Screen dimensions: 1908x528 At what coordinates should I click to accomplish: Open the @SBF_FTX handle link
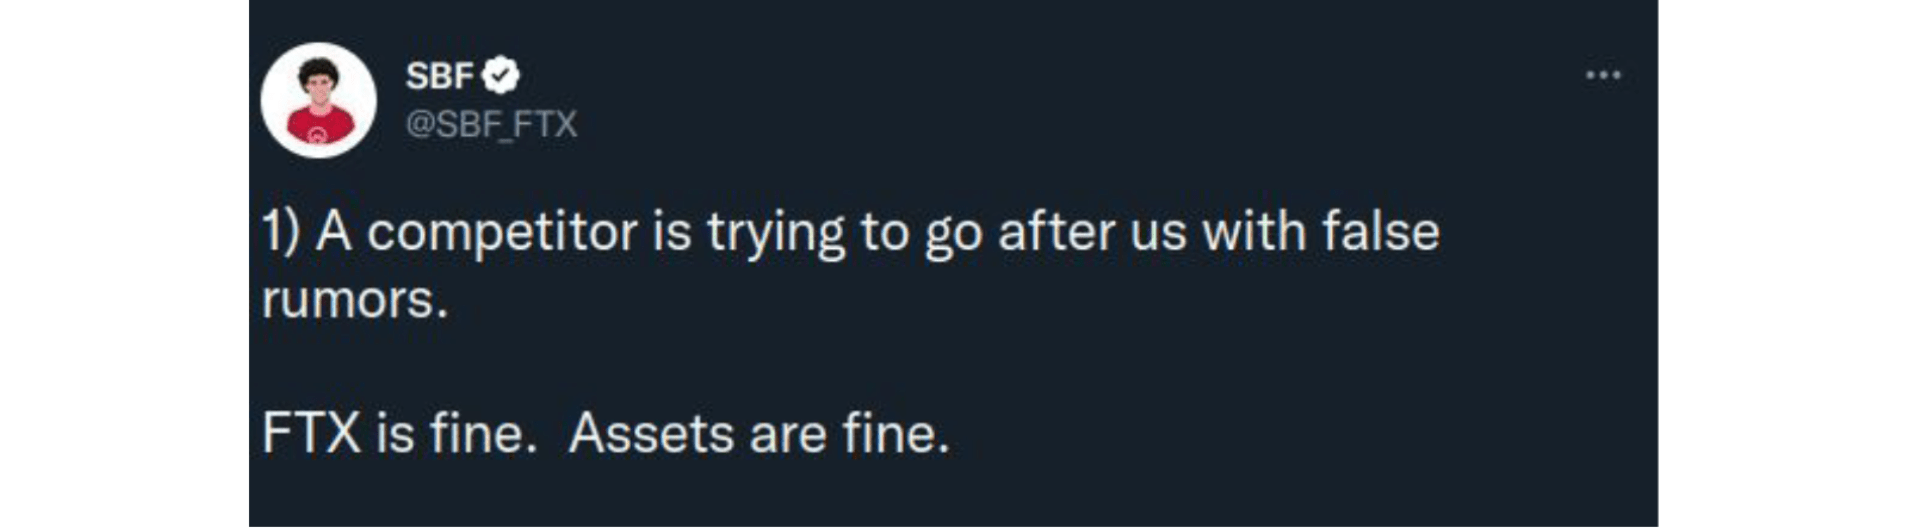pos(491,124)
